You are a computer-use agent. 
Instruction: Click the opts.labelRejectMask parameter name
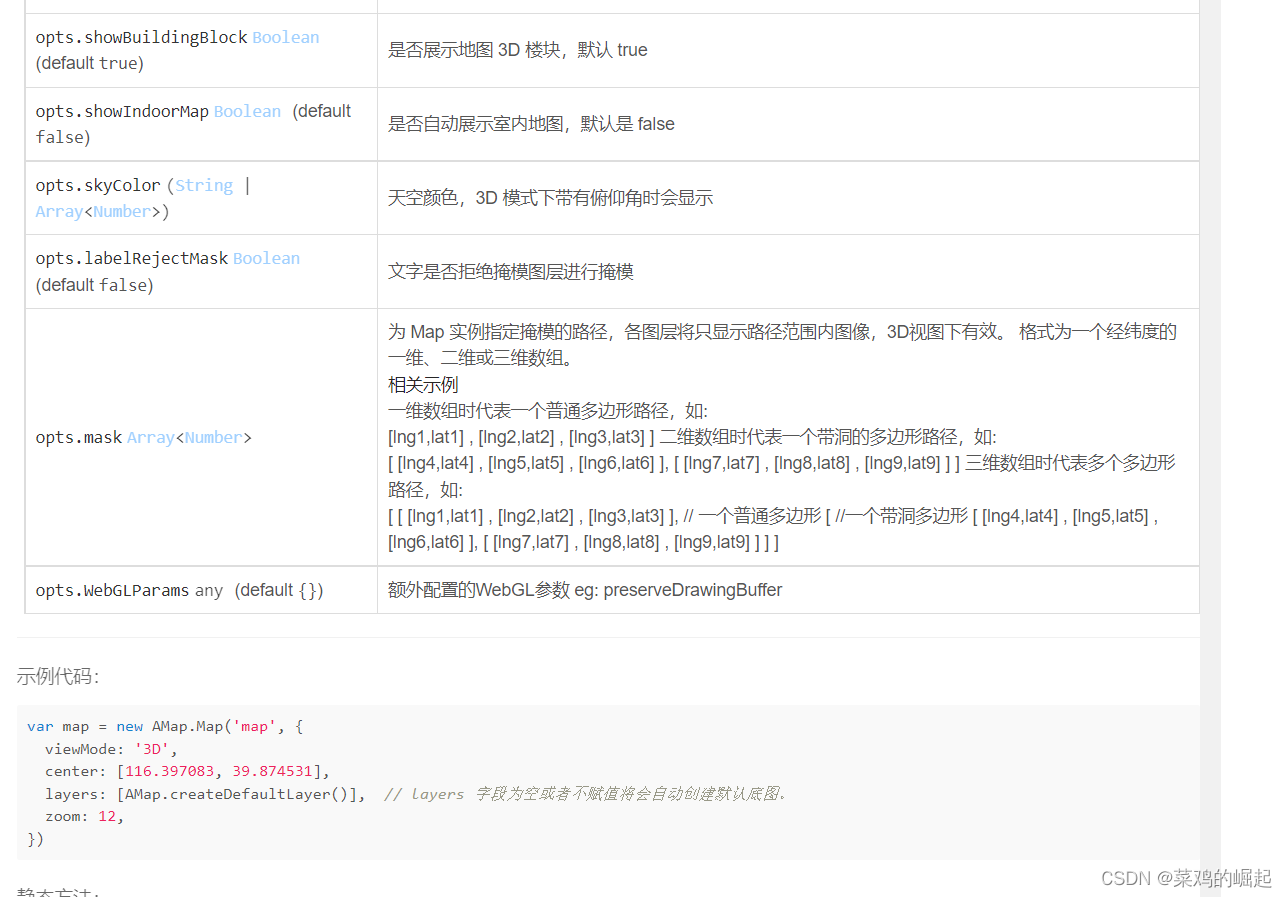[x=132, y=258]
